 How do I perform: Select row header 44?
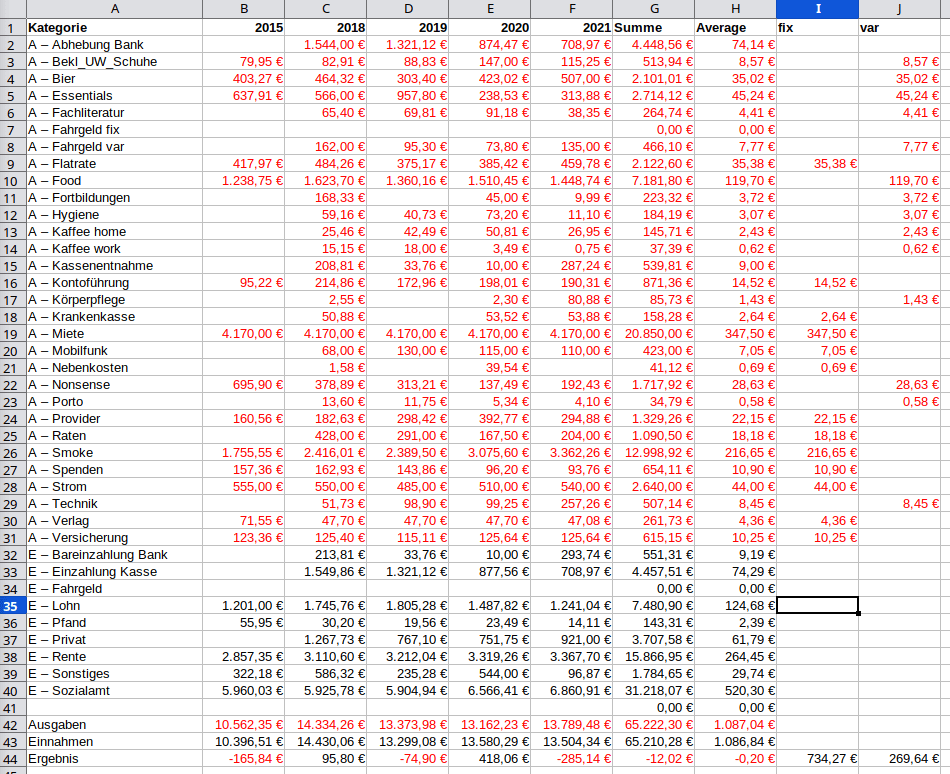click(12, 759)
